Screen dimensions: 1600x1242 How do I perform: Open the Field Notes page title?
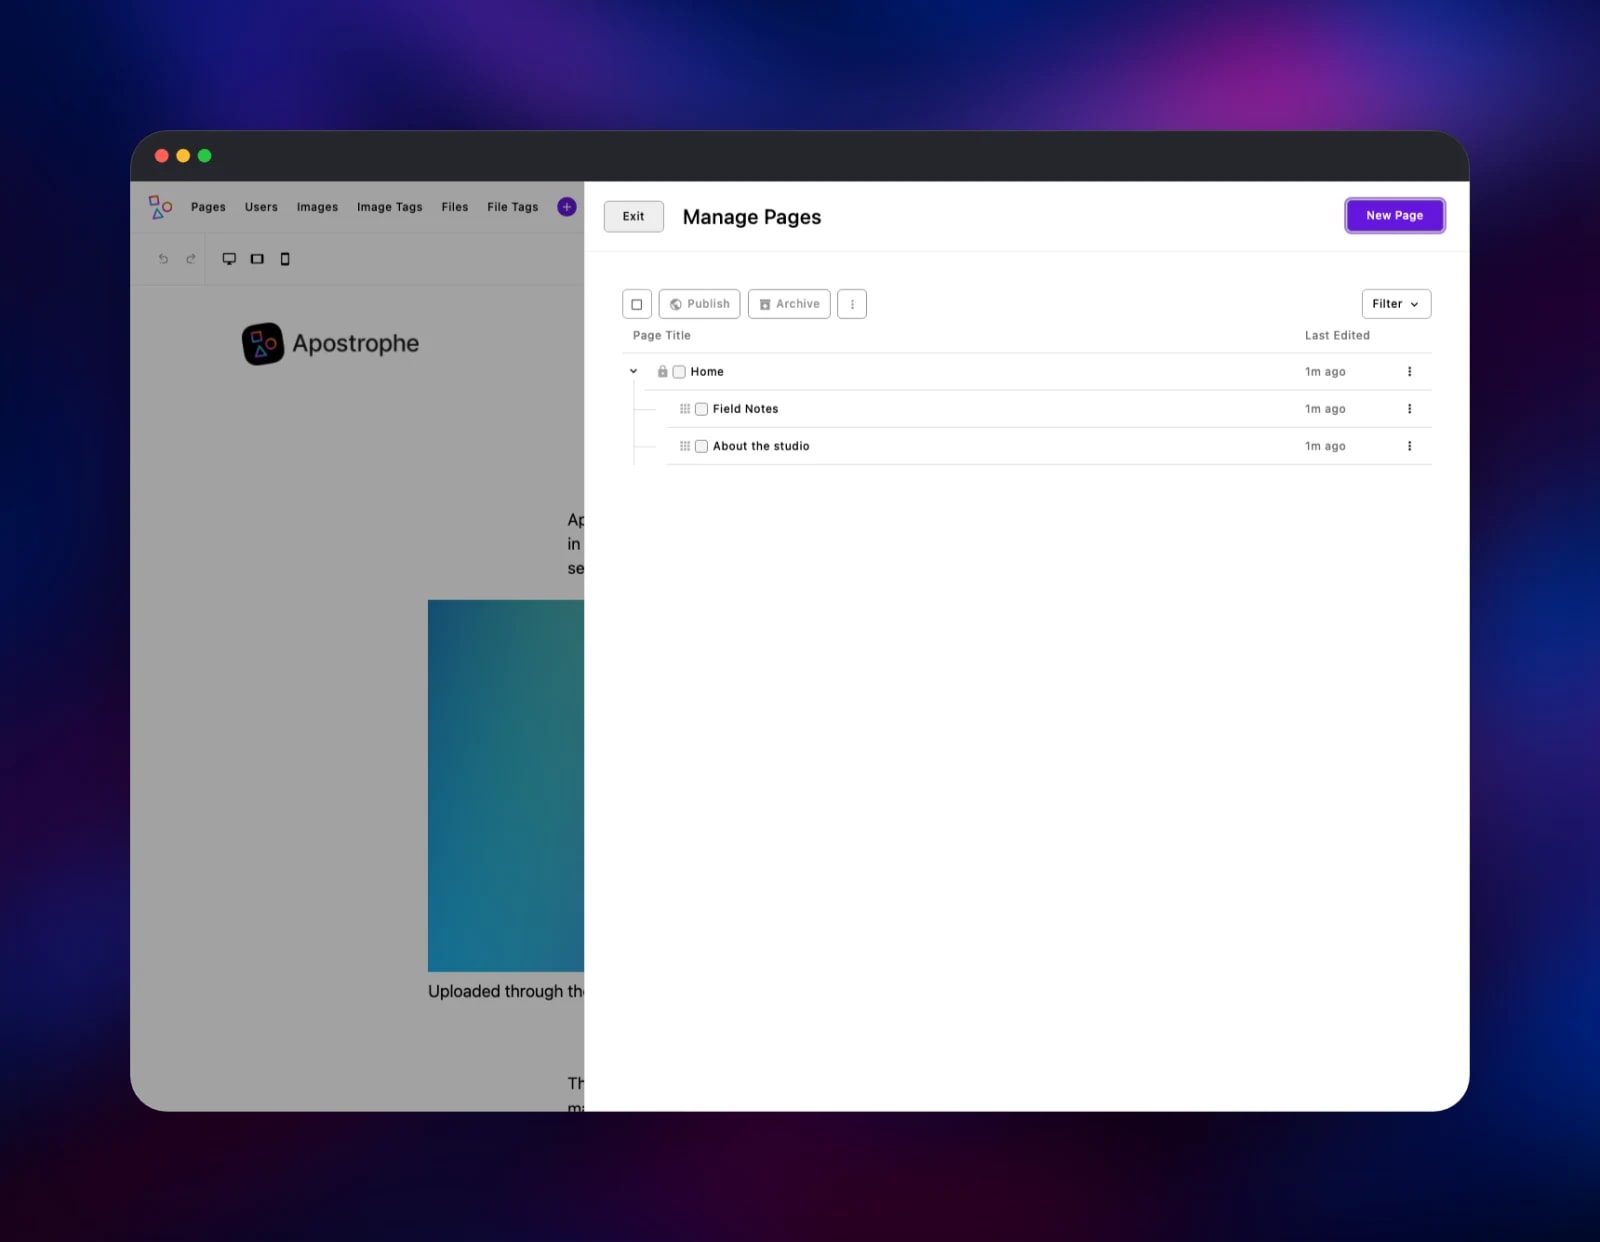coord(745,409)
